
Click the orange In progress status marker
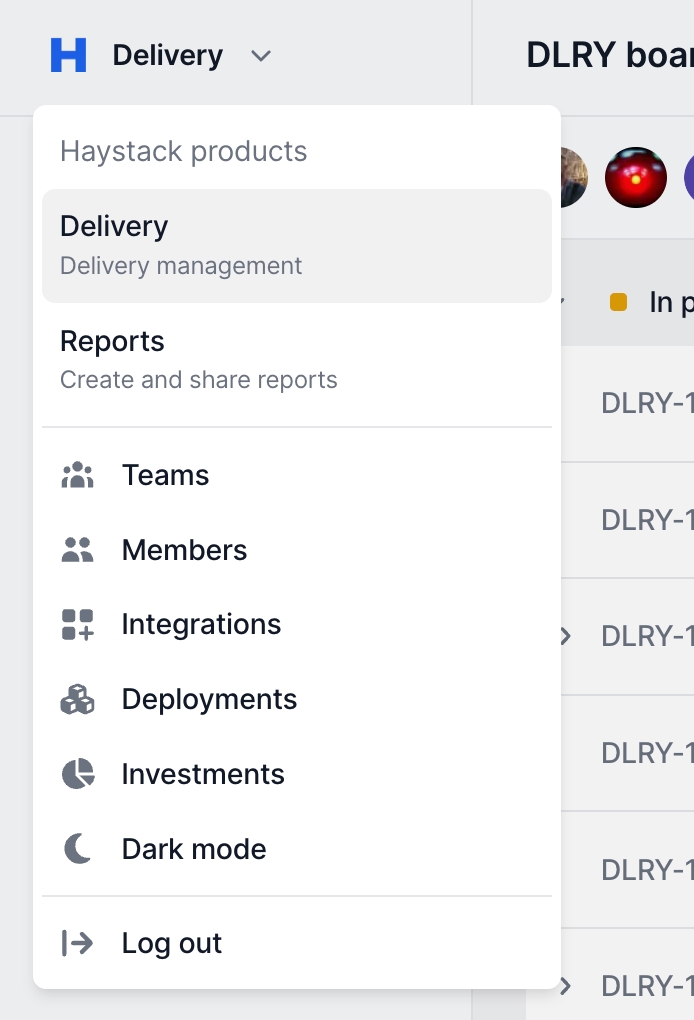click(618, 302)
